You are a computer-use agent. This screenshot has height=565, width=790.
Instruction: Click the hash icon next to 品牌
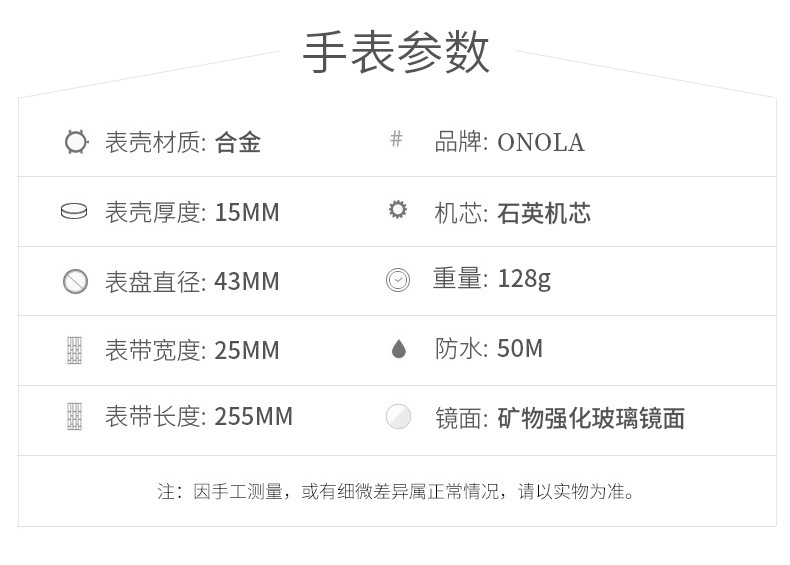coord(397,138)
